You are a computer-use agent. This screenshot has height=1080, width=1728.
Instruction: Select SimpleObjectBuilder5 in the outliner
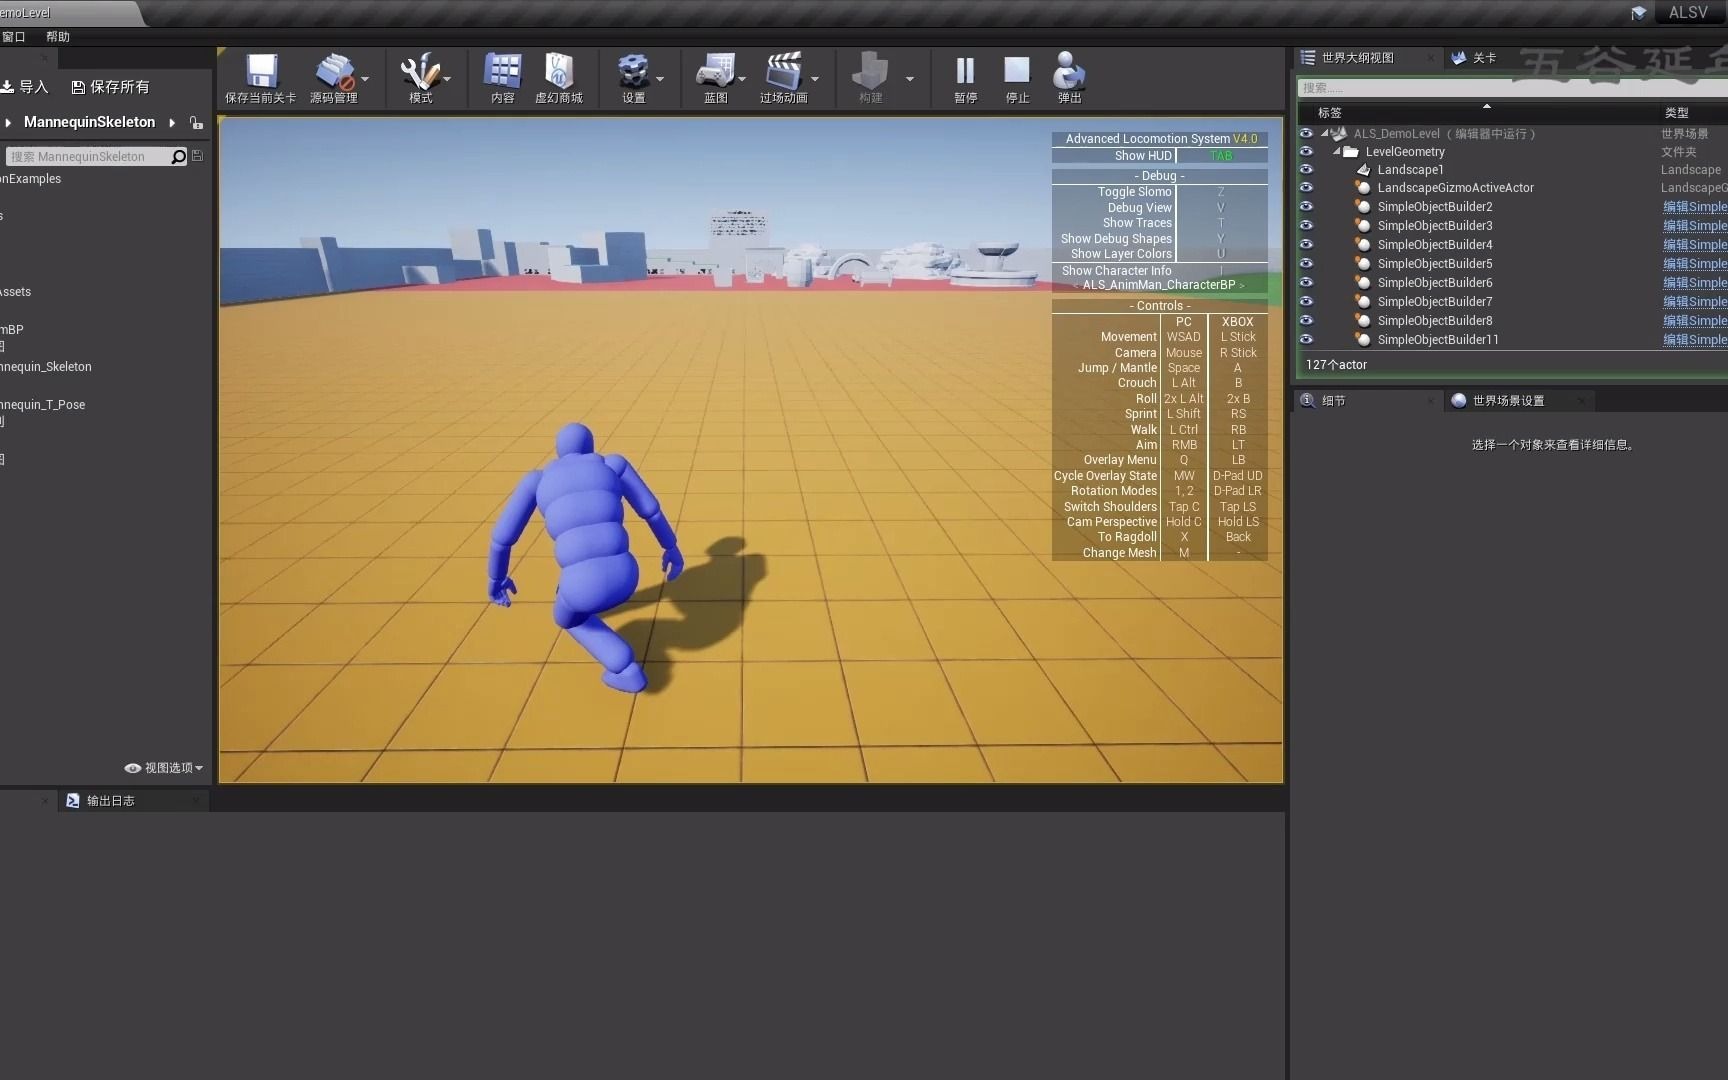pyautogui.click(x=1434, y=264)
